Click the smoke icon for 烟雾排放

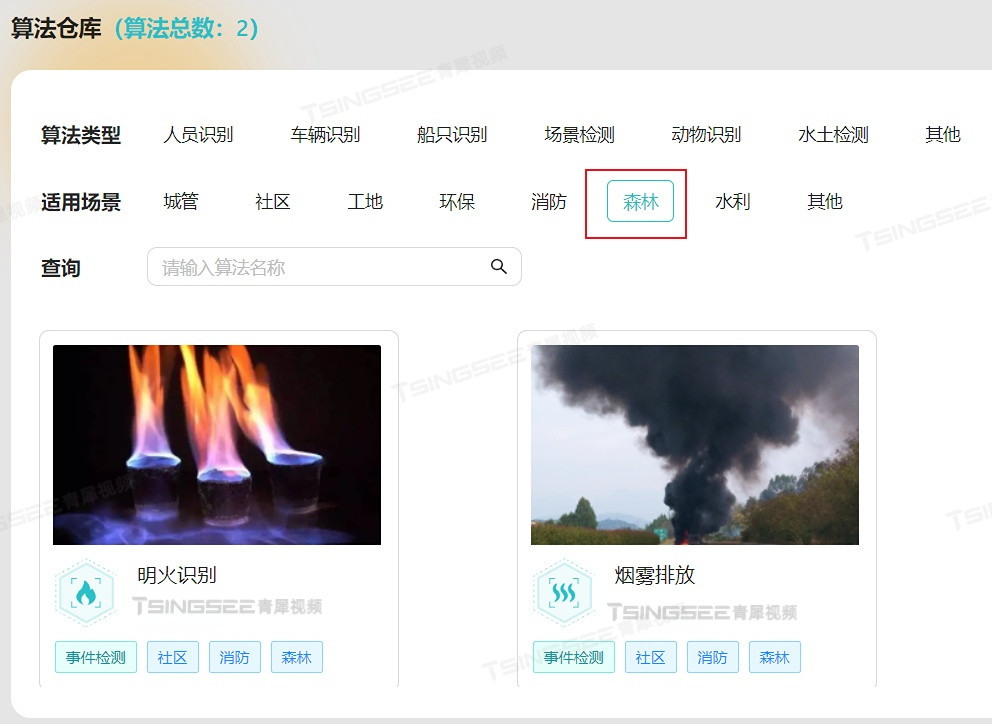coord(564,593)
